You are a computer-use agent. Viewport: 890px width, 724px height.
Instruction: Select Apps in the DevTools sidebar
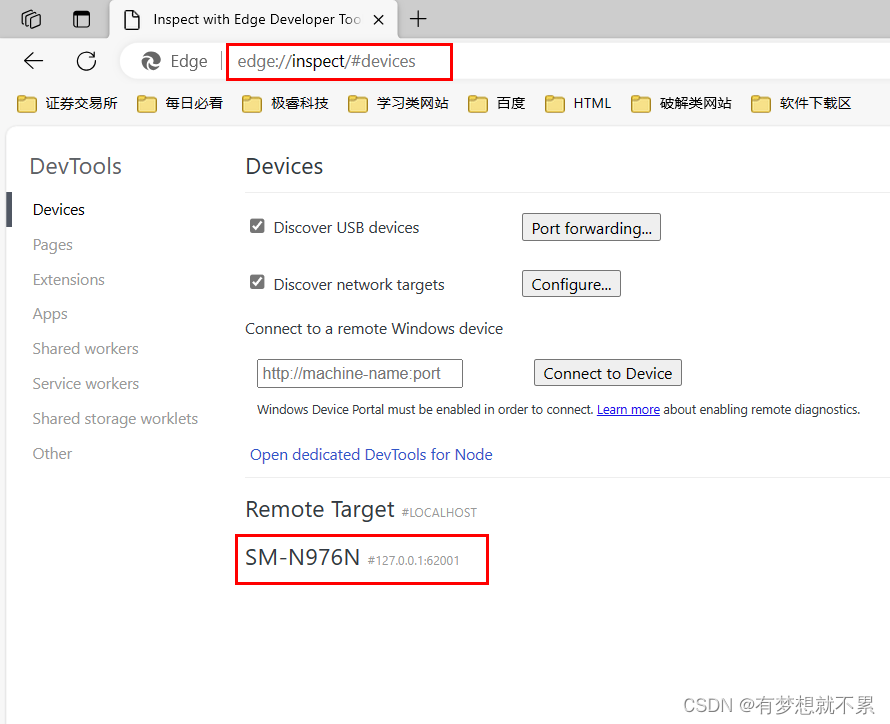pos(50,314)
